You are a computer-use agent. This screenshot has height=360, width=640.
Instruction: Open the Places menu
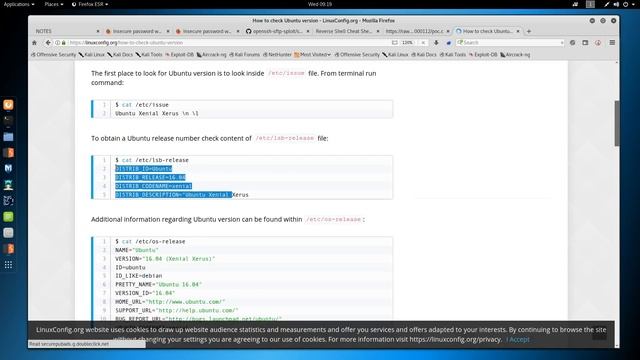pyautogui.click(x=53, y=4)
